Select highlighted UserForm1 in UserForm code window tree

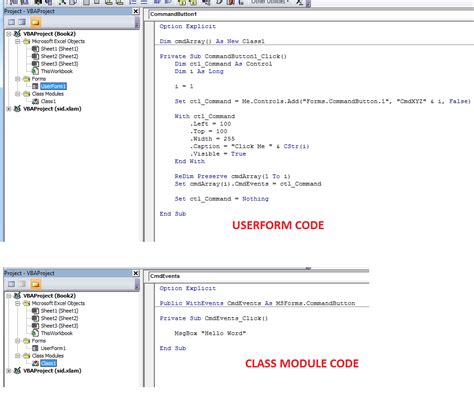pos(53,86)
